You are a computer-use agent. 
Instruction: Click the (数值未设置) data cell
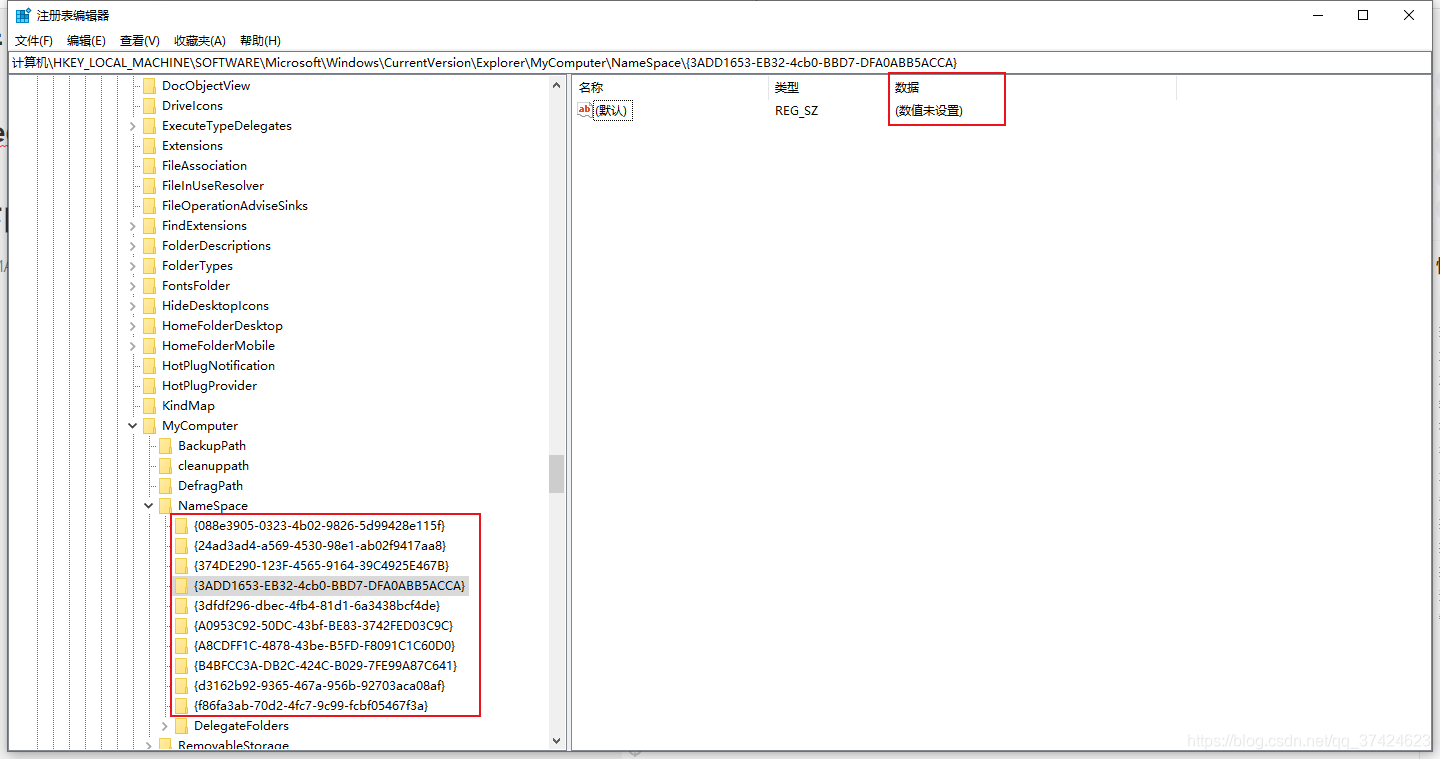pos(929,111)
